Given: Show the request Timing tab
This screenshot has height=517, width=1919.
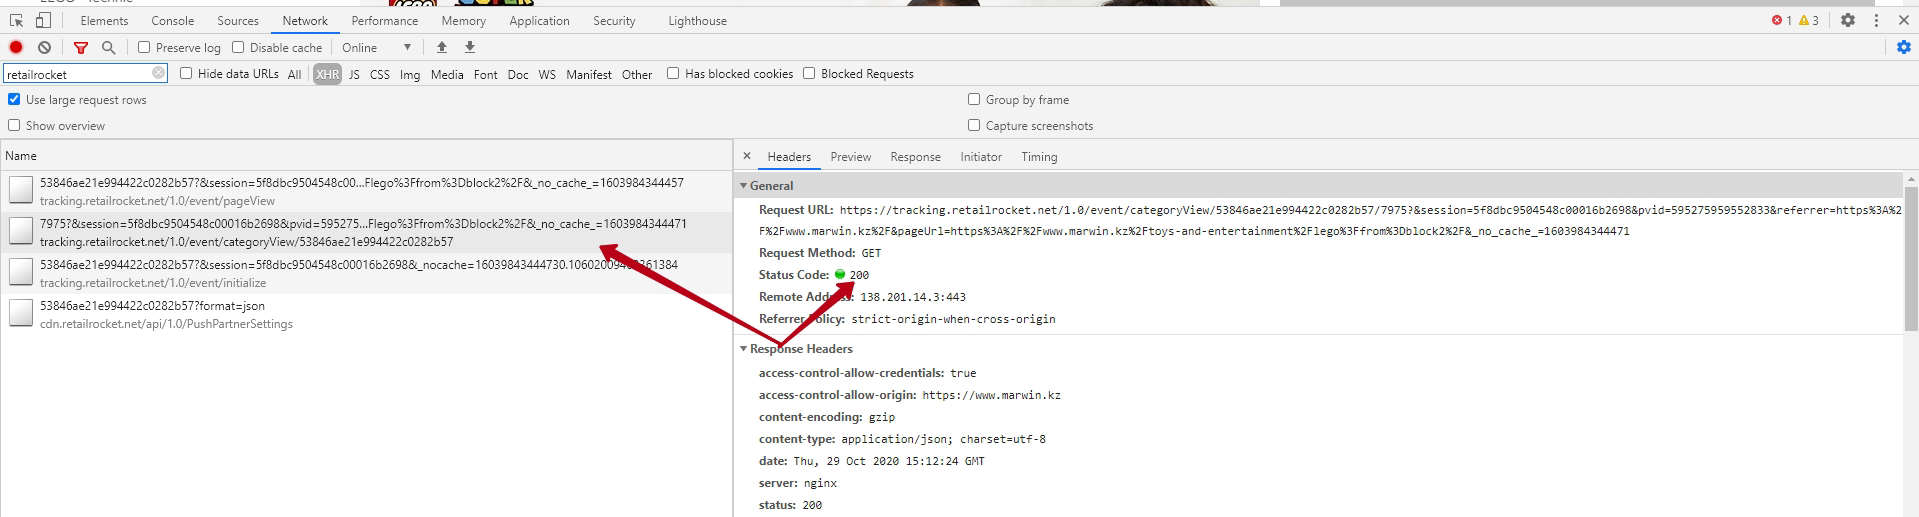Looking at the screenshot, I should [1039, 157].
